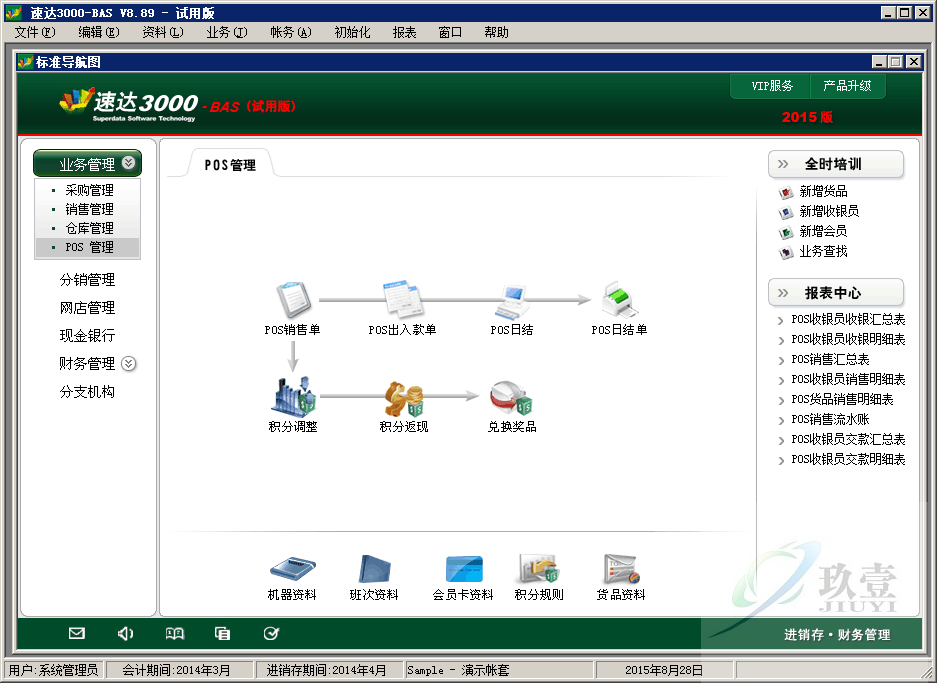This screenshot has width=937, height=683.
Task: Click the icon beside 业务查找
Action: point(786,252)
